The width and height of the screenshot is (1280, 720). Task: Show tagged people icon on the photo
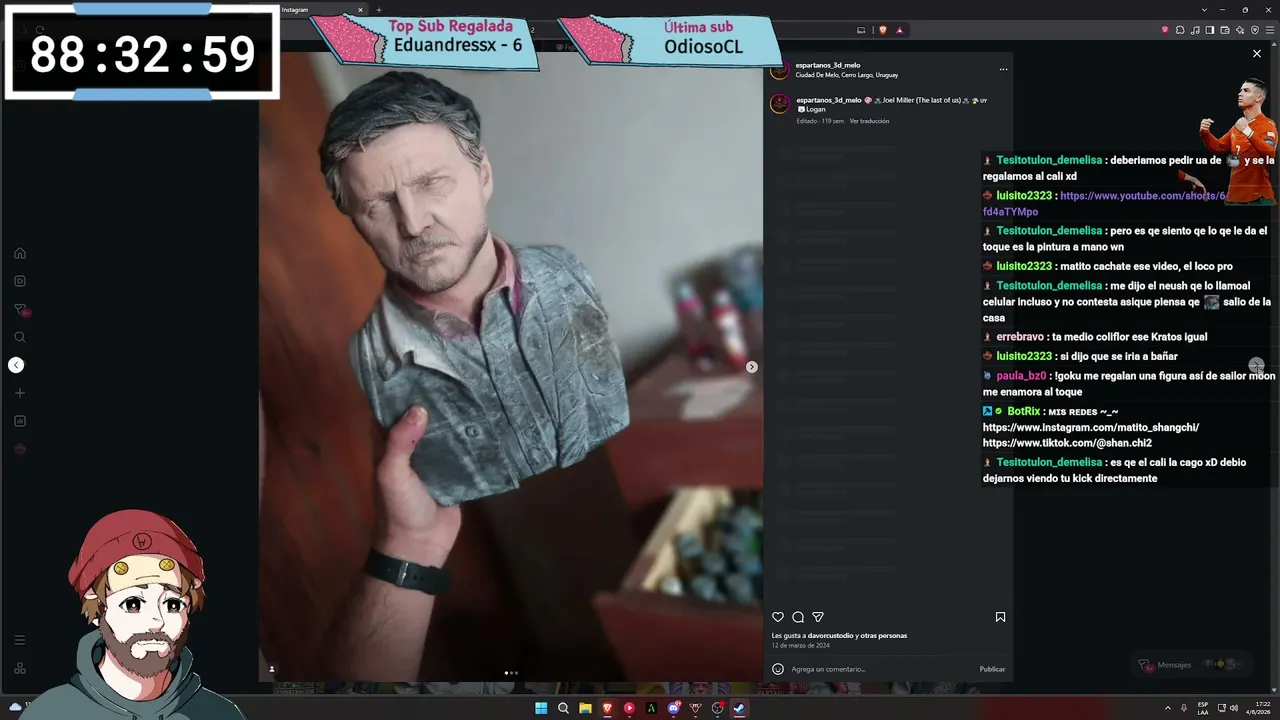tap(271, 669)
